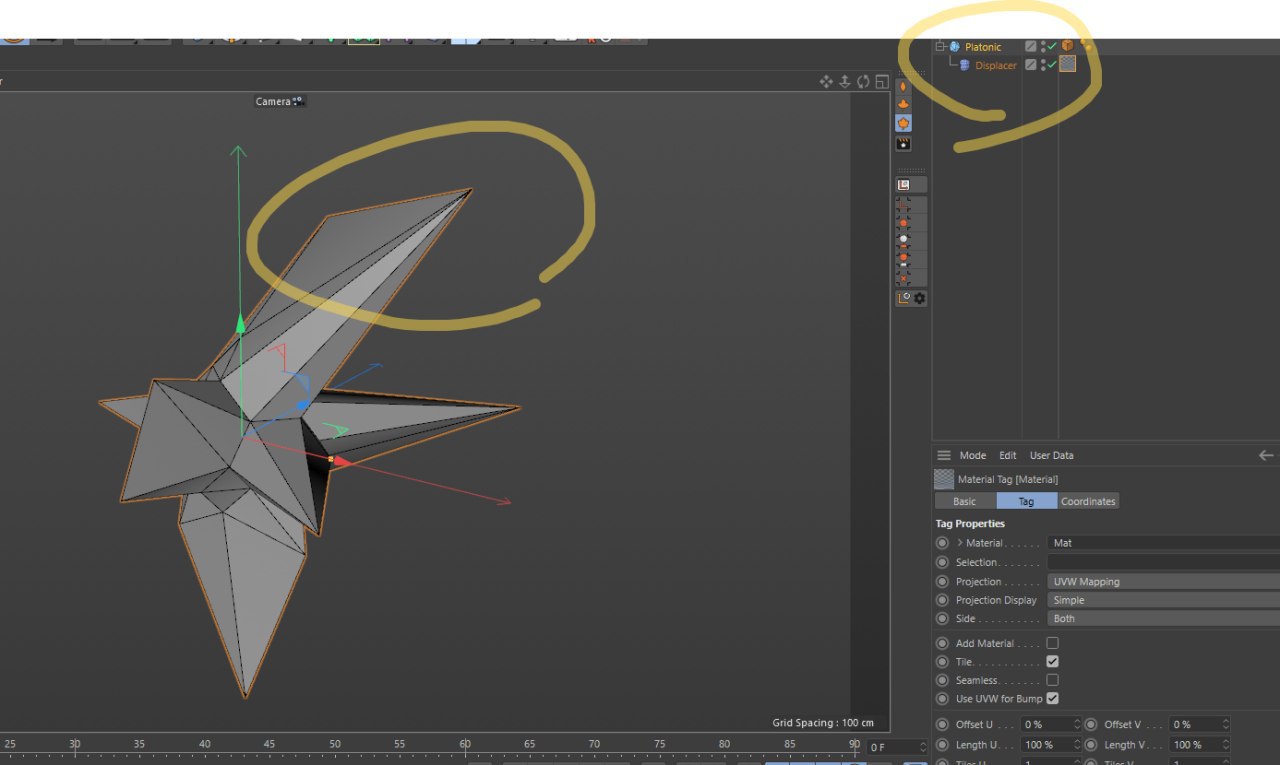Toggle the green enable check on Platonic
Viewport: 1280px width, 765px height.
(1052, 47)
